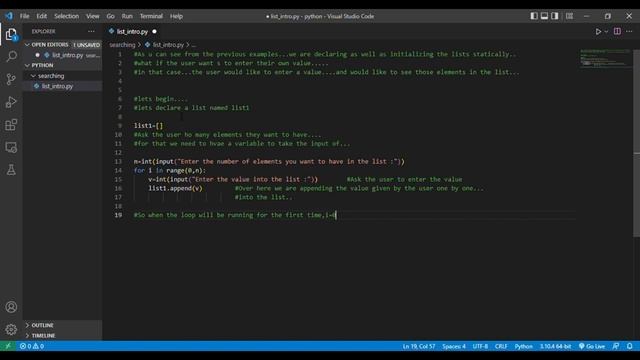The image size is (640, 360).
Task: Click line 14 for loop statement
Action: coord(170,171)
